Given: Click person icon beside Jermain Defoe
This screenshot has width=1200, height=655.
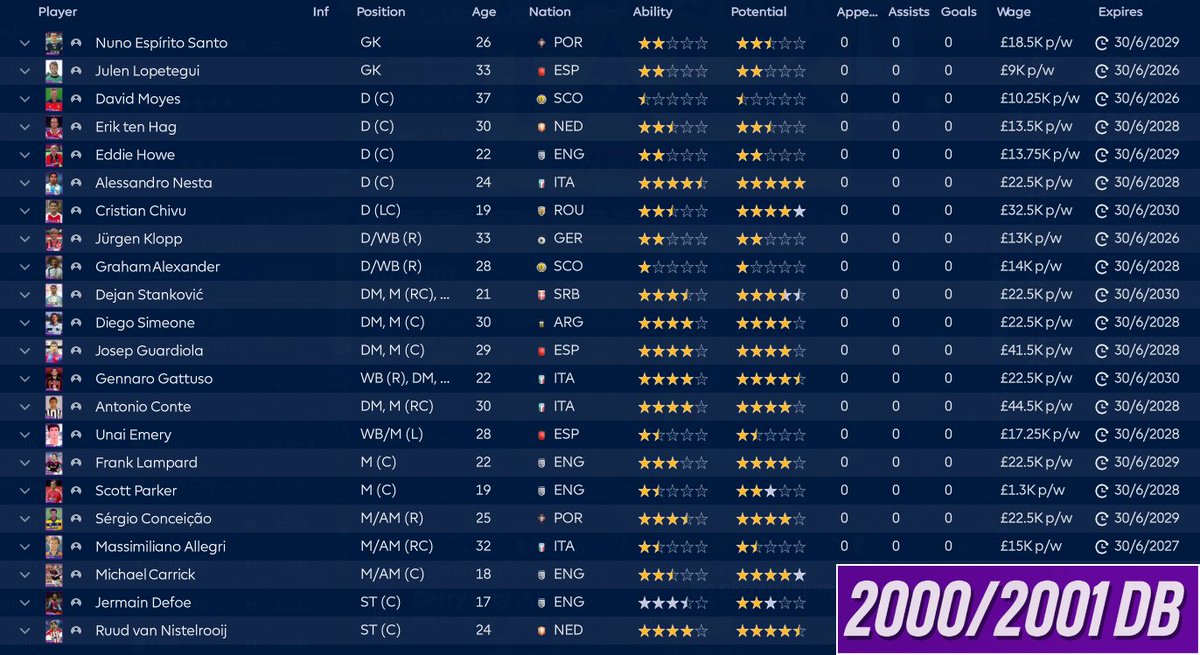Looking at the screenshot, I should 76,603.
